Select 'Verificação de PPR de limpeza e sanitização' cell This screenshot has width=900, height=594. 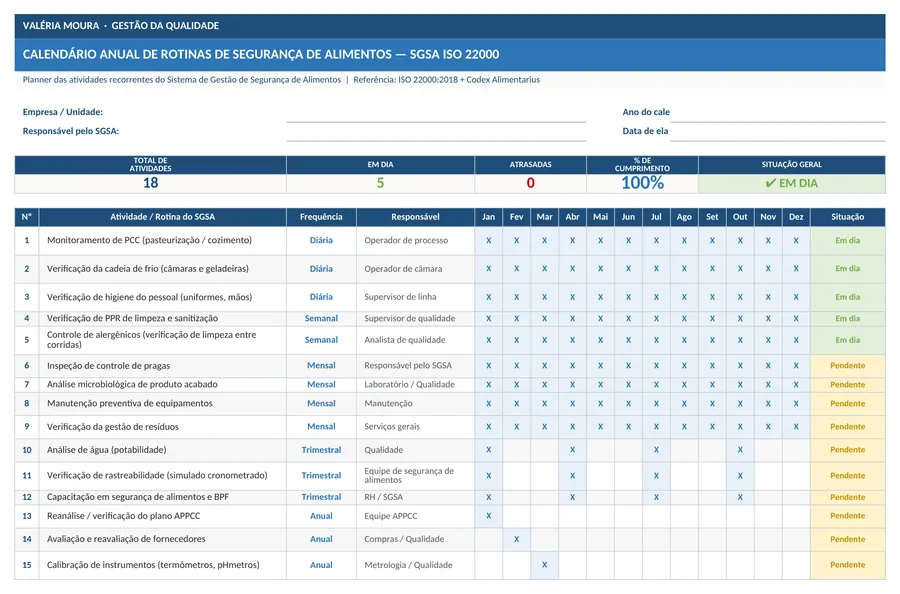tap(162, 319)
